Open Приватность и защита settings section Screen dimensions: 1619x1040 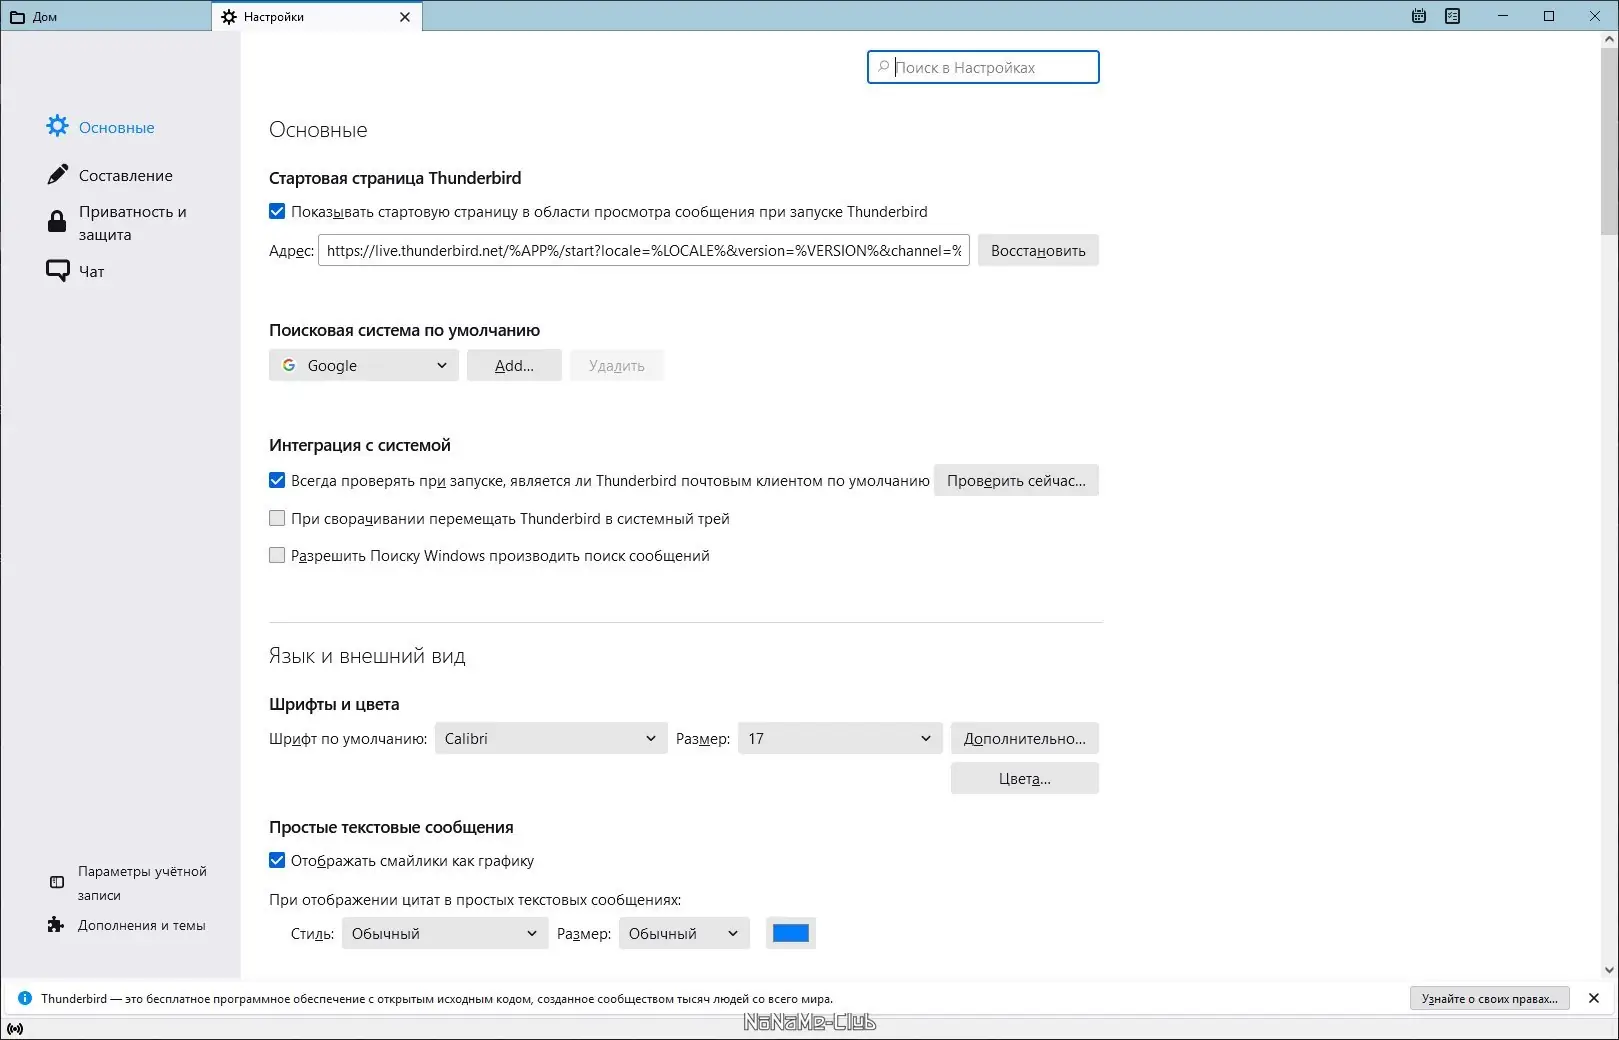tap(132, 223)
